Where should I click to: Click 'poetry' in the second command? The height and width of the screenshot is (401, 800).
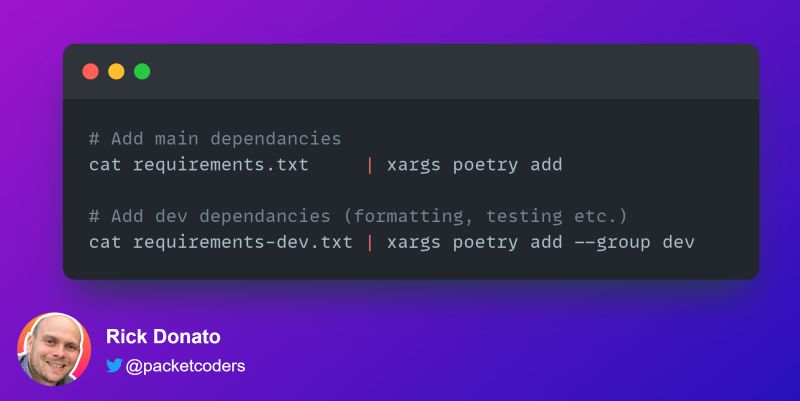(x=485, y=243)
